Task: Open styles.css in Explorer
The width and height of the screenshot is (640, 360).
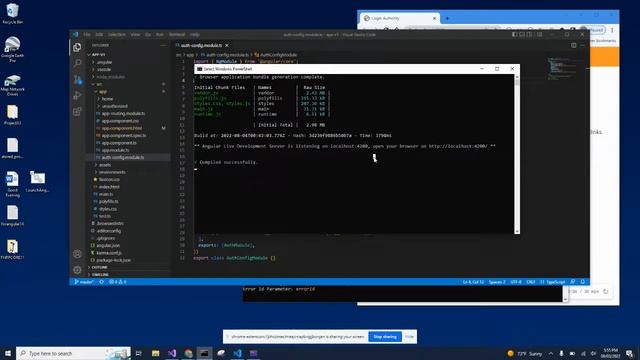Action: (108, 209)
